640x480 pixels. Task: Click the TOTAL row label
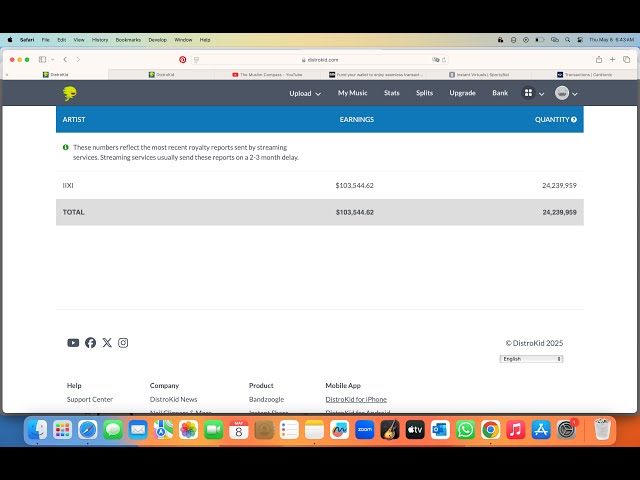(73, 212)
